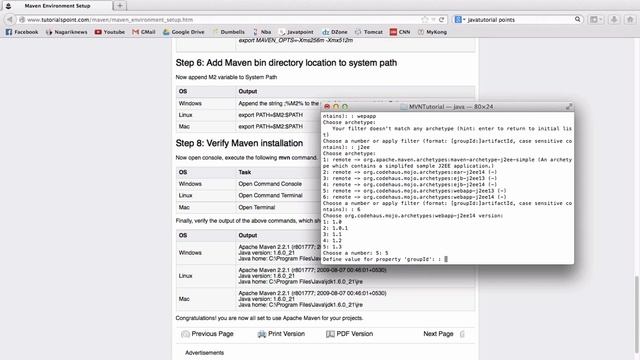This screenshot has height=360, width=640.
Task: Open search engine selector dropdown
Action: [460, 20]
